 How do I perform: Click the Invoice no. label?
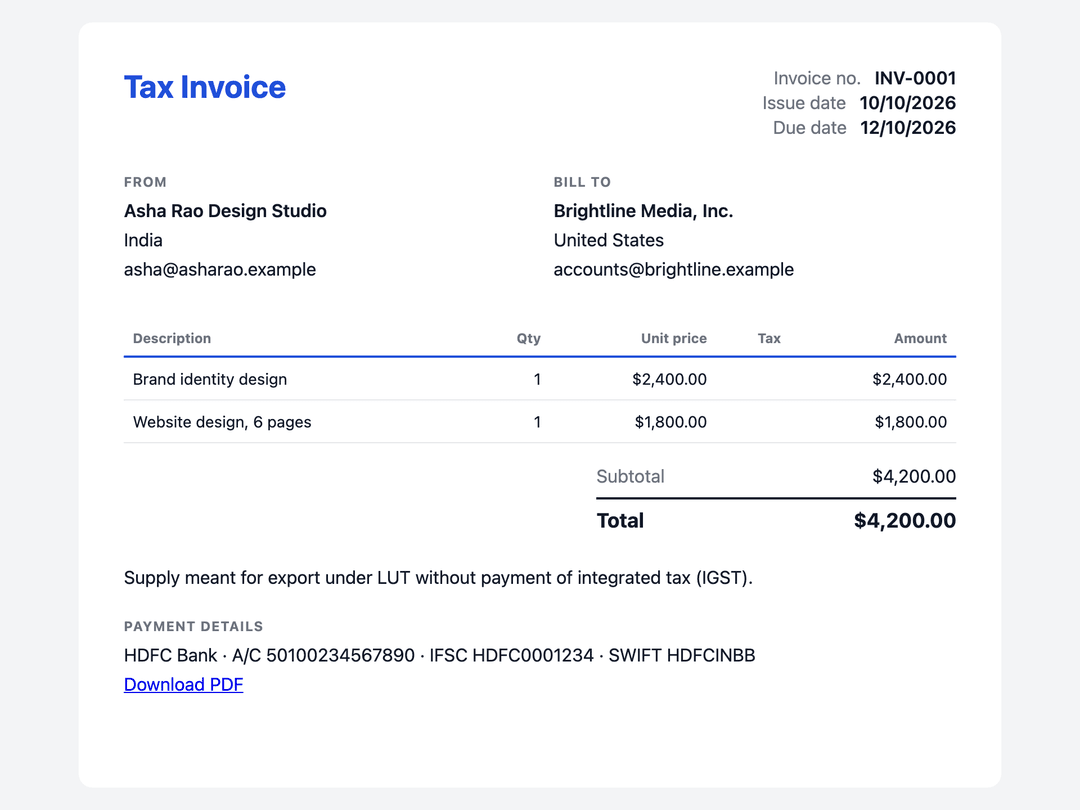[x=817, y=78]
